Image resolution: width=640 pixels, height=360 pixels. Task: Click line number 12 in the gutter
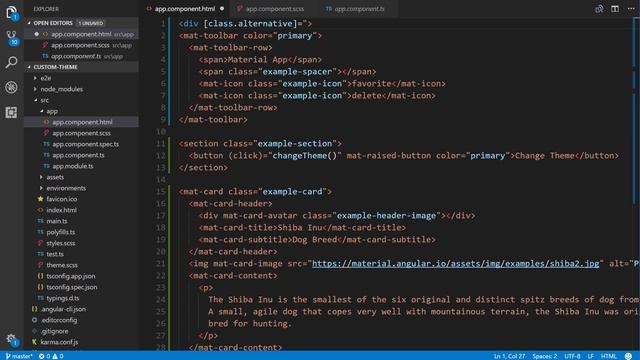pyautogui.click(x=161, y=156)
